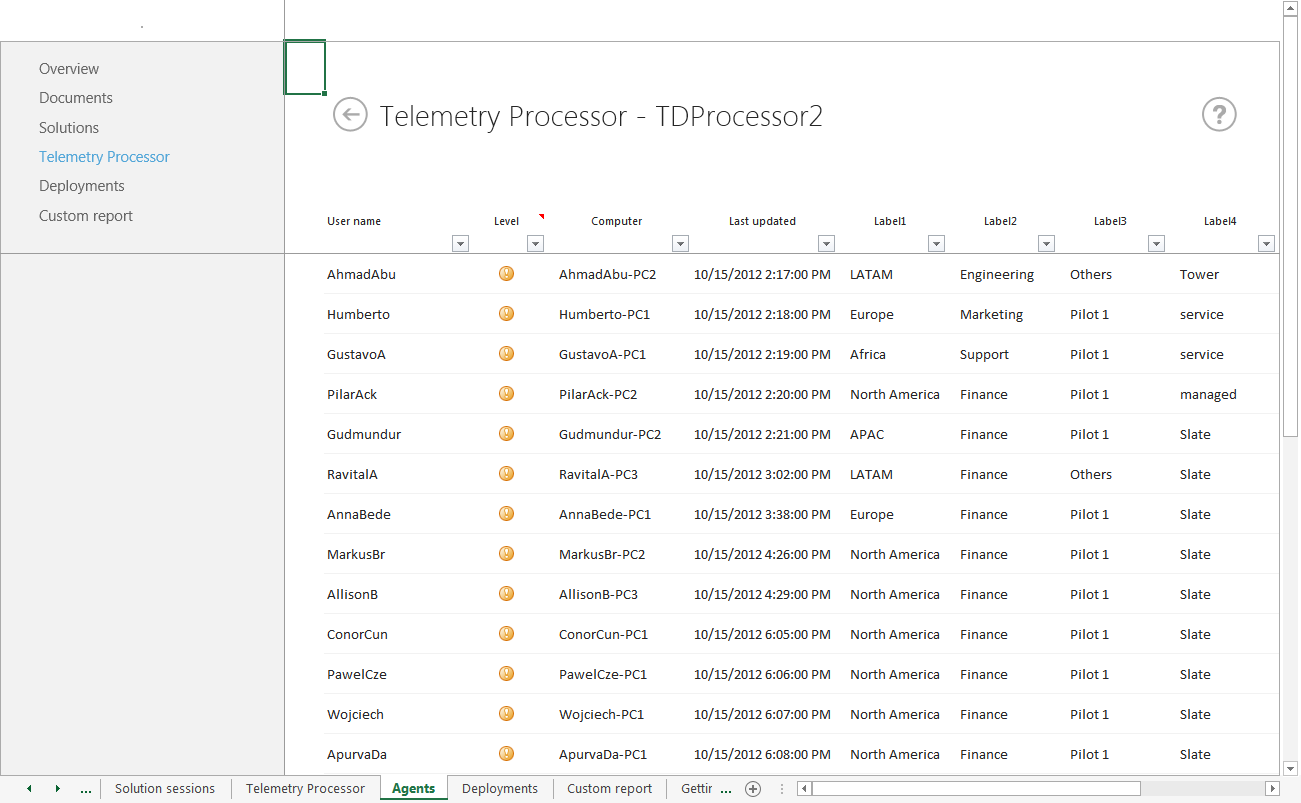Switch to the Deployments sheet tab
1301x803 pixels.
click(x=500, y=788)
